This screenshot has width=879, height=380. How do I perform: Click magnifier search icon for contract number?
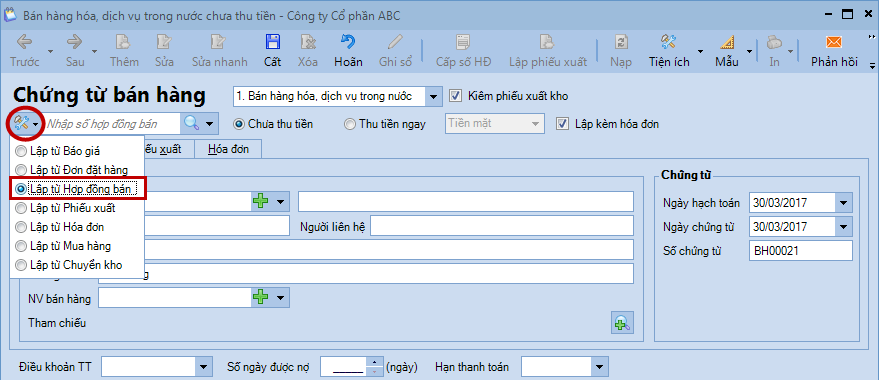192,123
